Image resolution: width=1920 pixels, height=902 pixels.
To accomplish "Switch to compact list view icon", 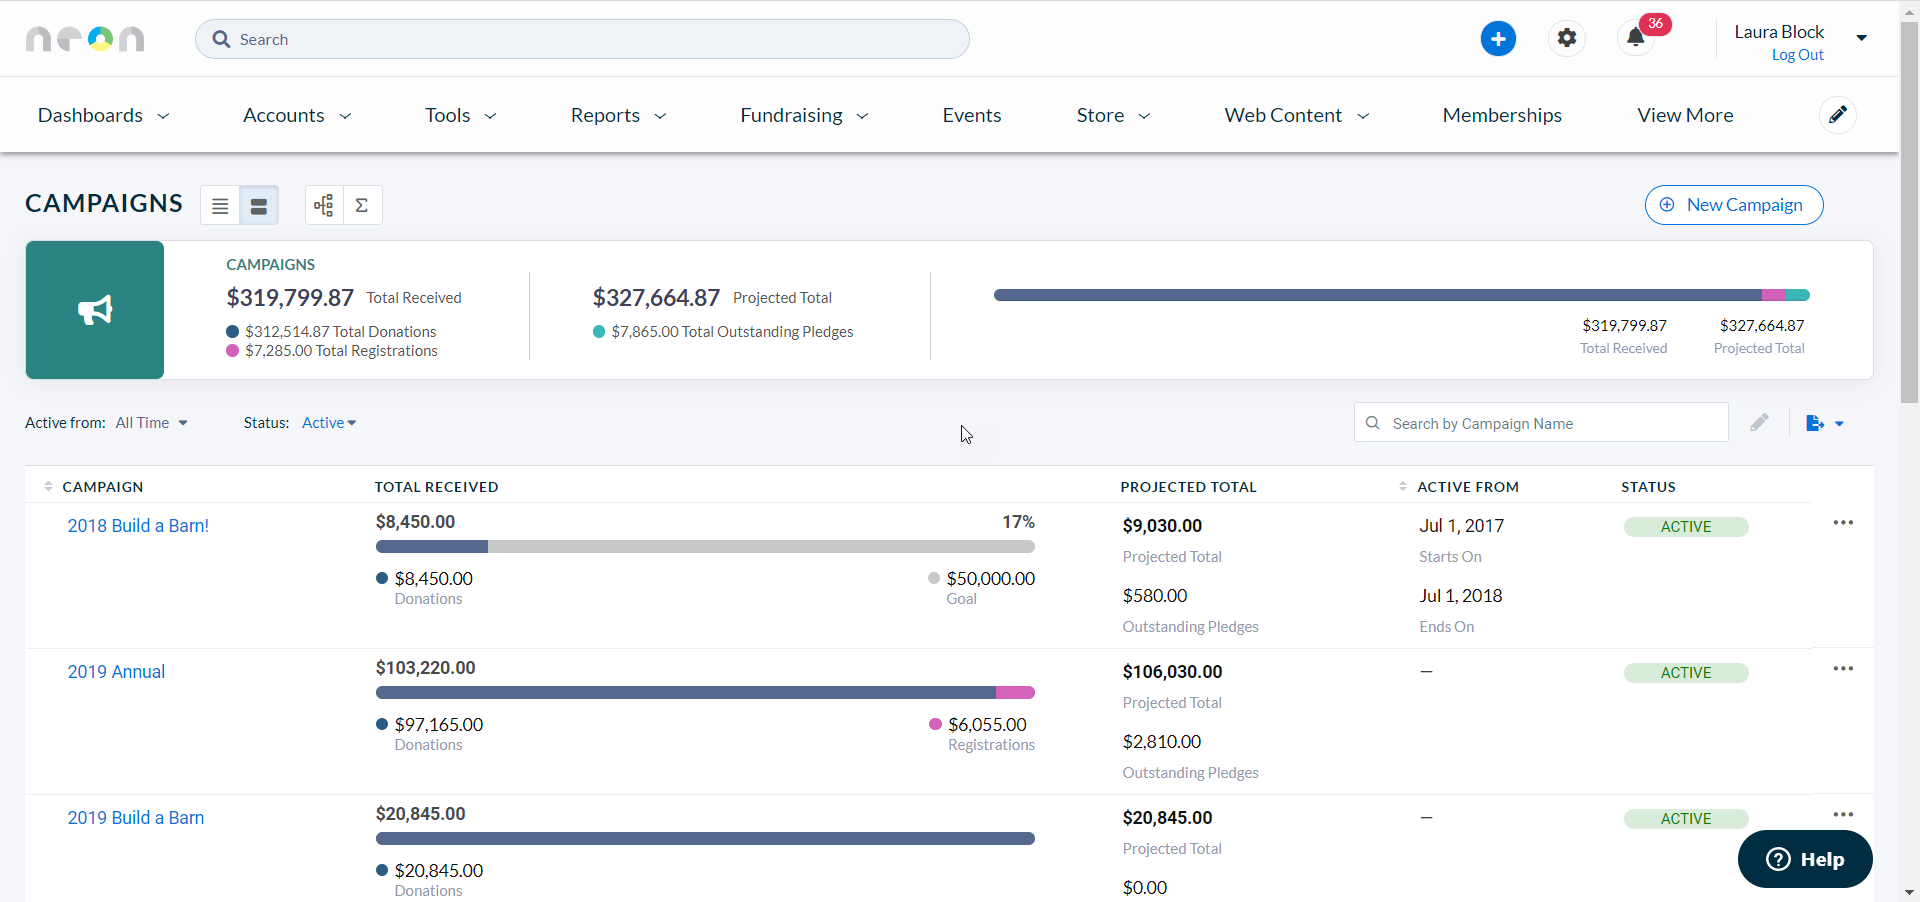I will click(x=220, y=206).
